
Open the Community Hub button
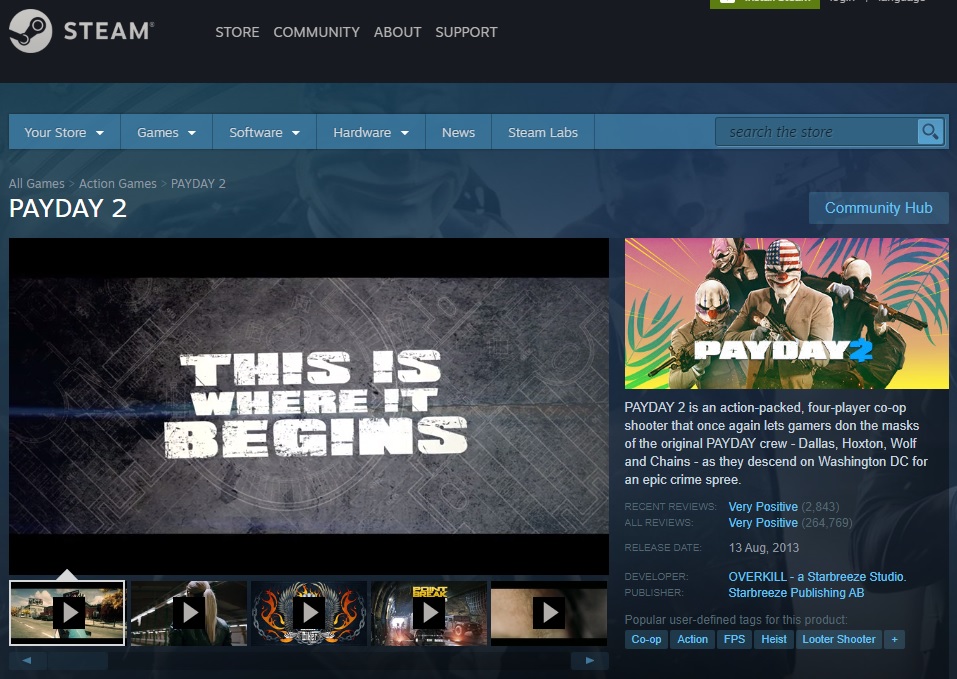point(878,208)
